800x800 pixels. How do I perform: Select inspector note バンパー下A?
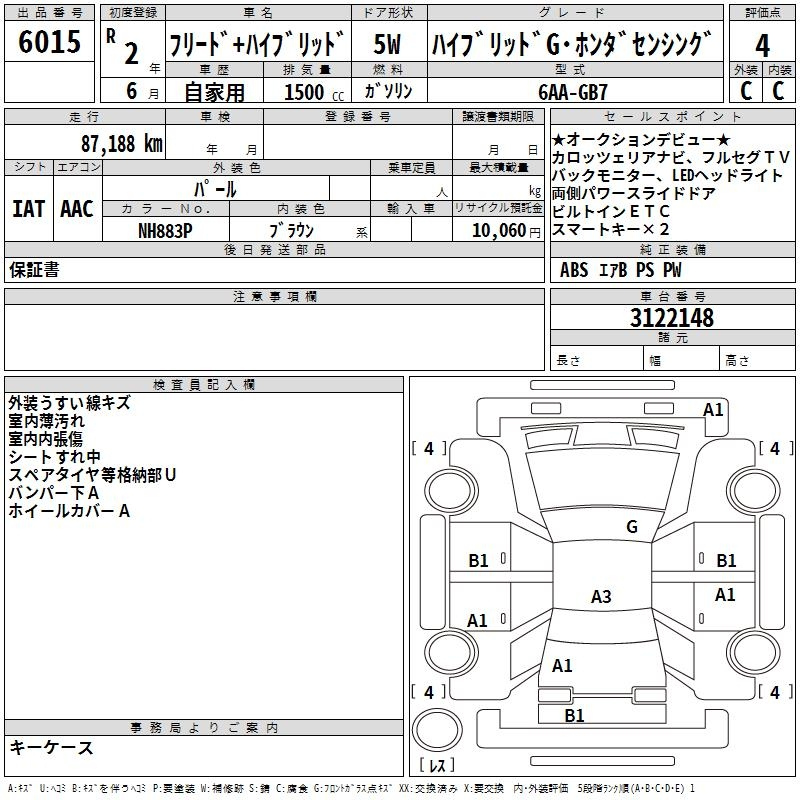click(54, 493)
